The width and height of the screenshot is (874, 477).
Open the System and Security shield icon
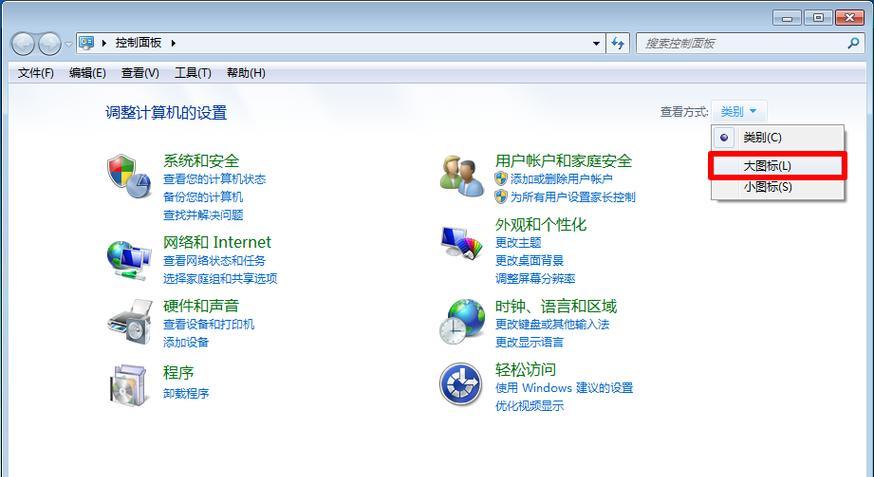coord(129,176)
